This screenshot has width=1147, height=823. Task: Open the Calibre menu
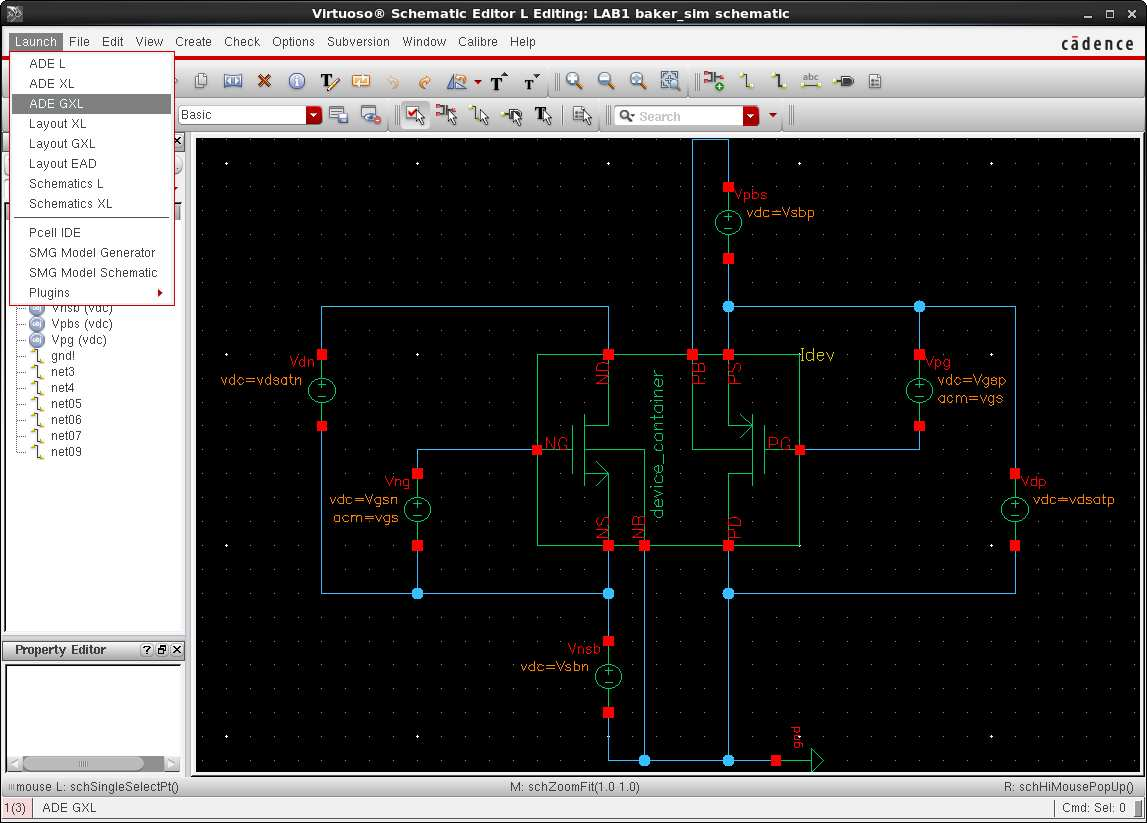478,42
